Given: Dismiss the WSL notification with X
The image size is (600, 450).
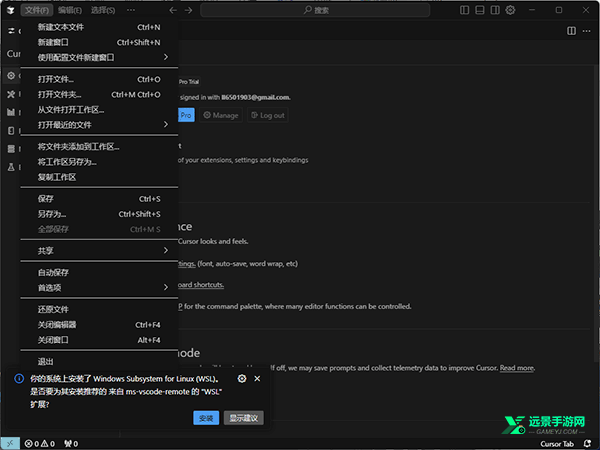Looking at the screenshot, I should coord(258,380).
